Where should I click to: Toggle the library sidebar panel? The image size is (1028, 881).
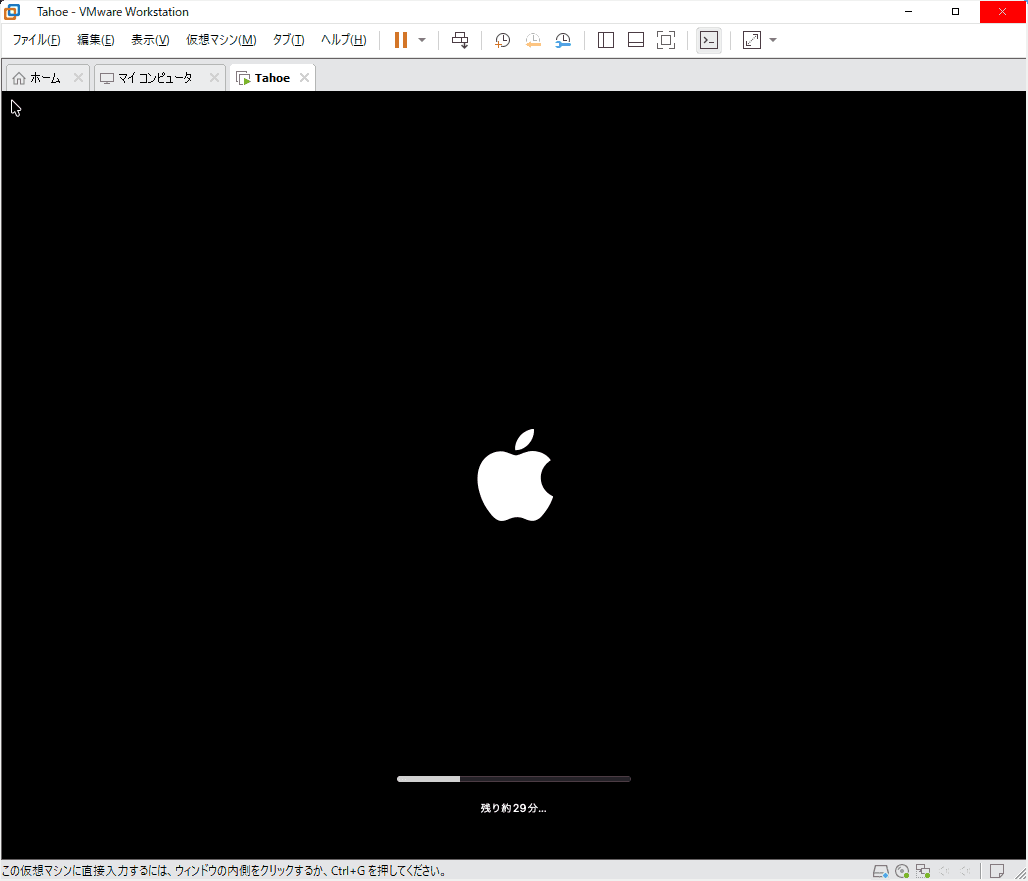coord(605,40)
